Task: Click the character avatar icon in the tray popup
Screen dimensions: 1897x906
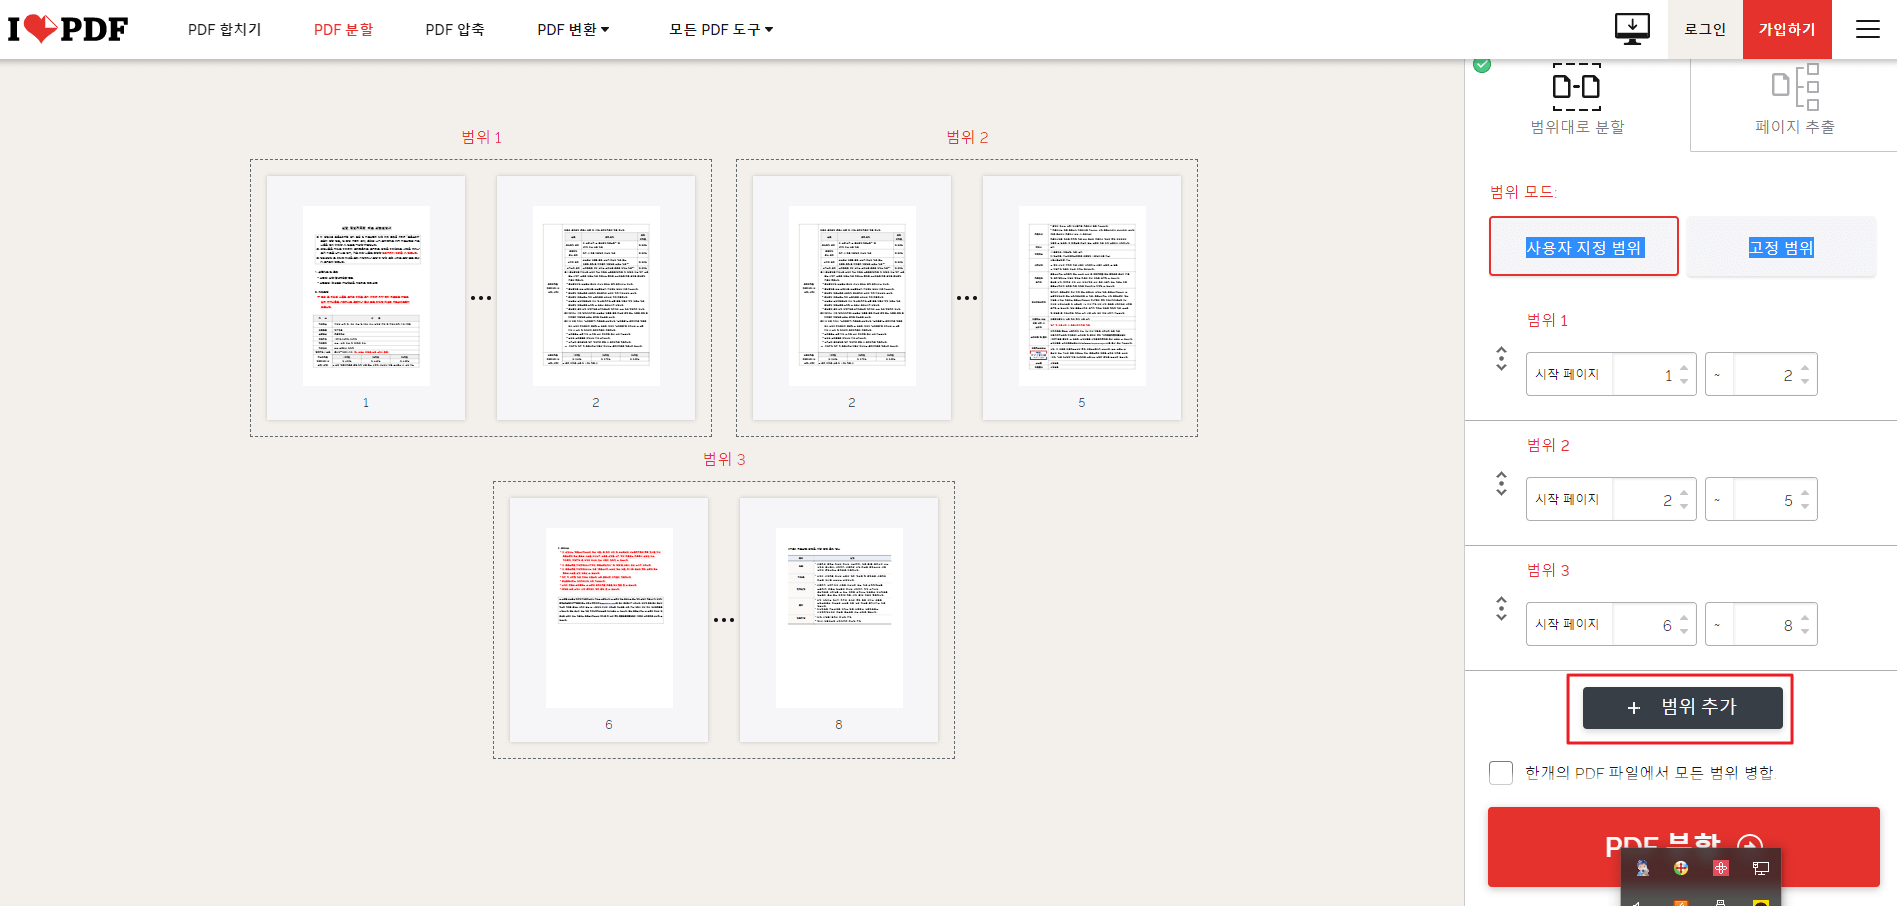Action: click(x=1643, y=869)
